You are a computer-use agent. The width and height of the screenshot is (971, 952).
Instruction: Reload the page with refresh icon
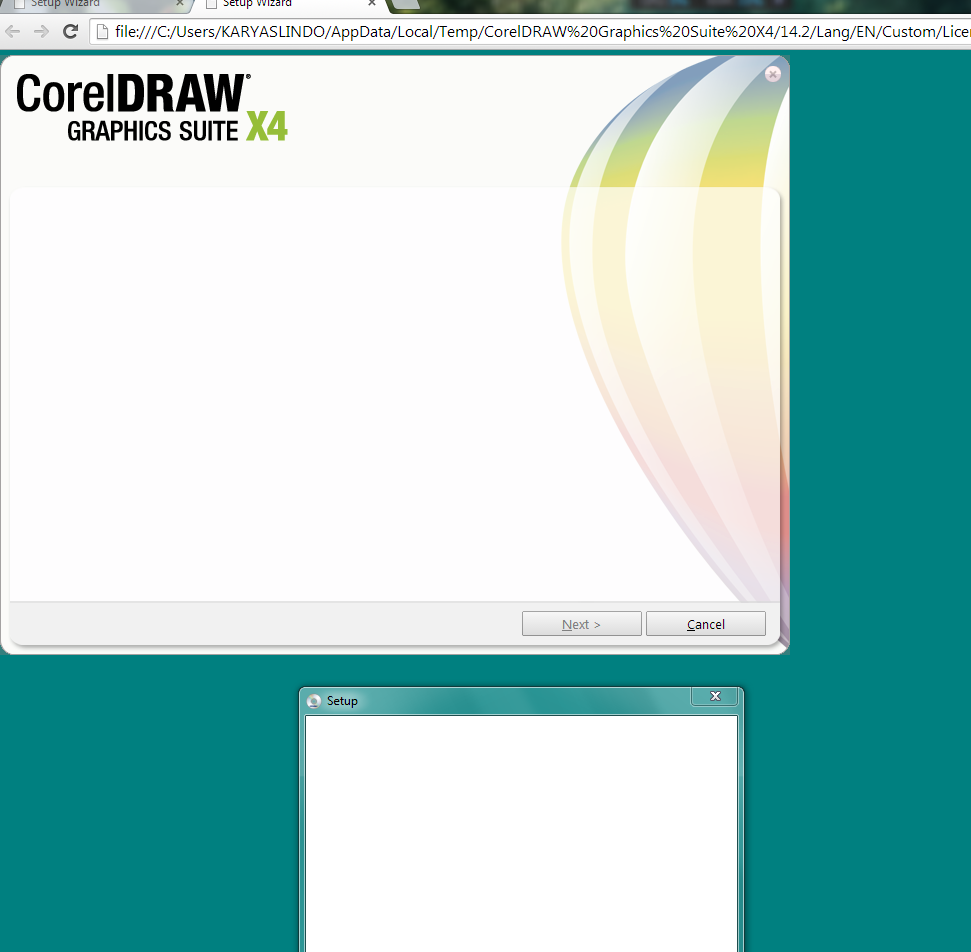pyautogui.click(x=71, y=32)
